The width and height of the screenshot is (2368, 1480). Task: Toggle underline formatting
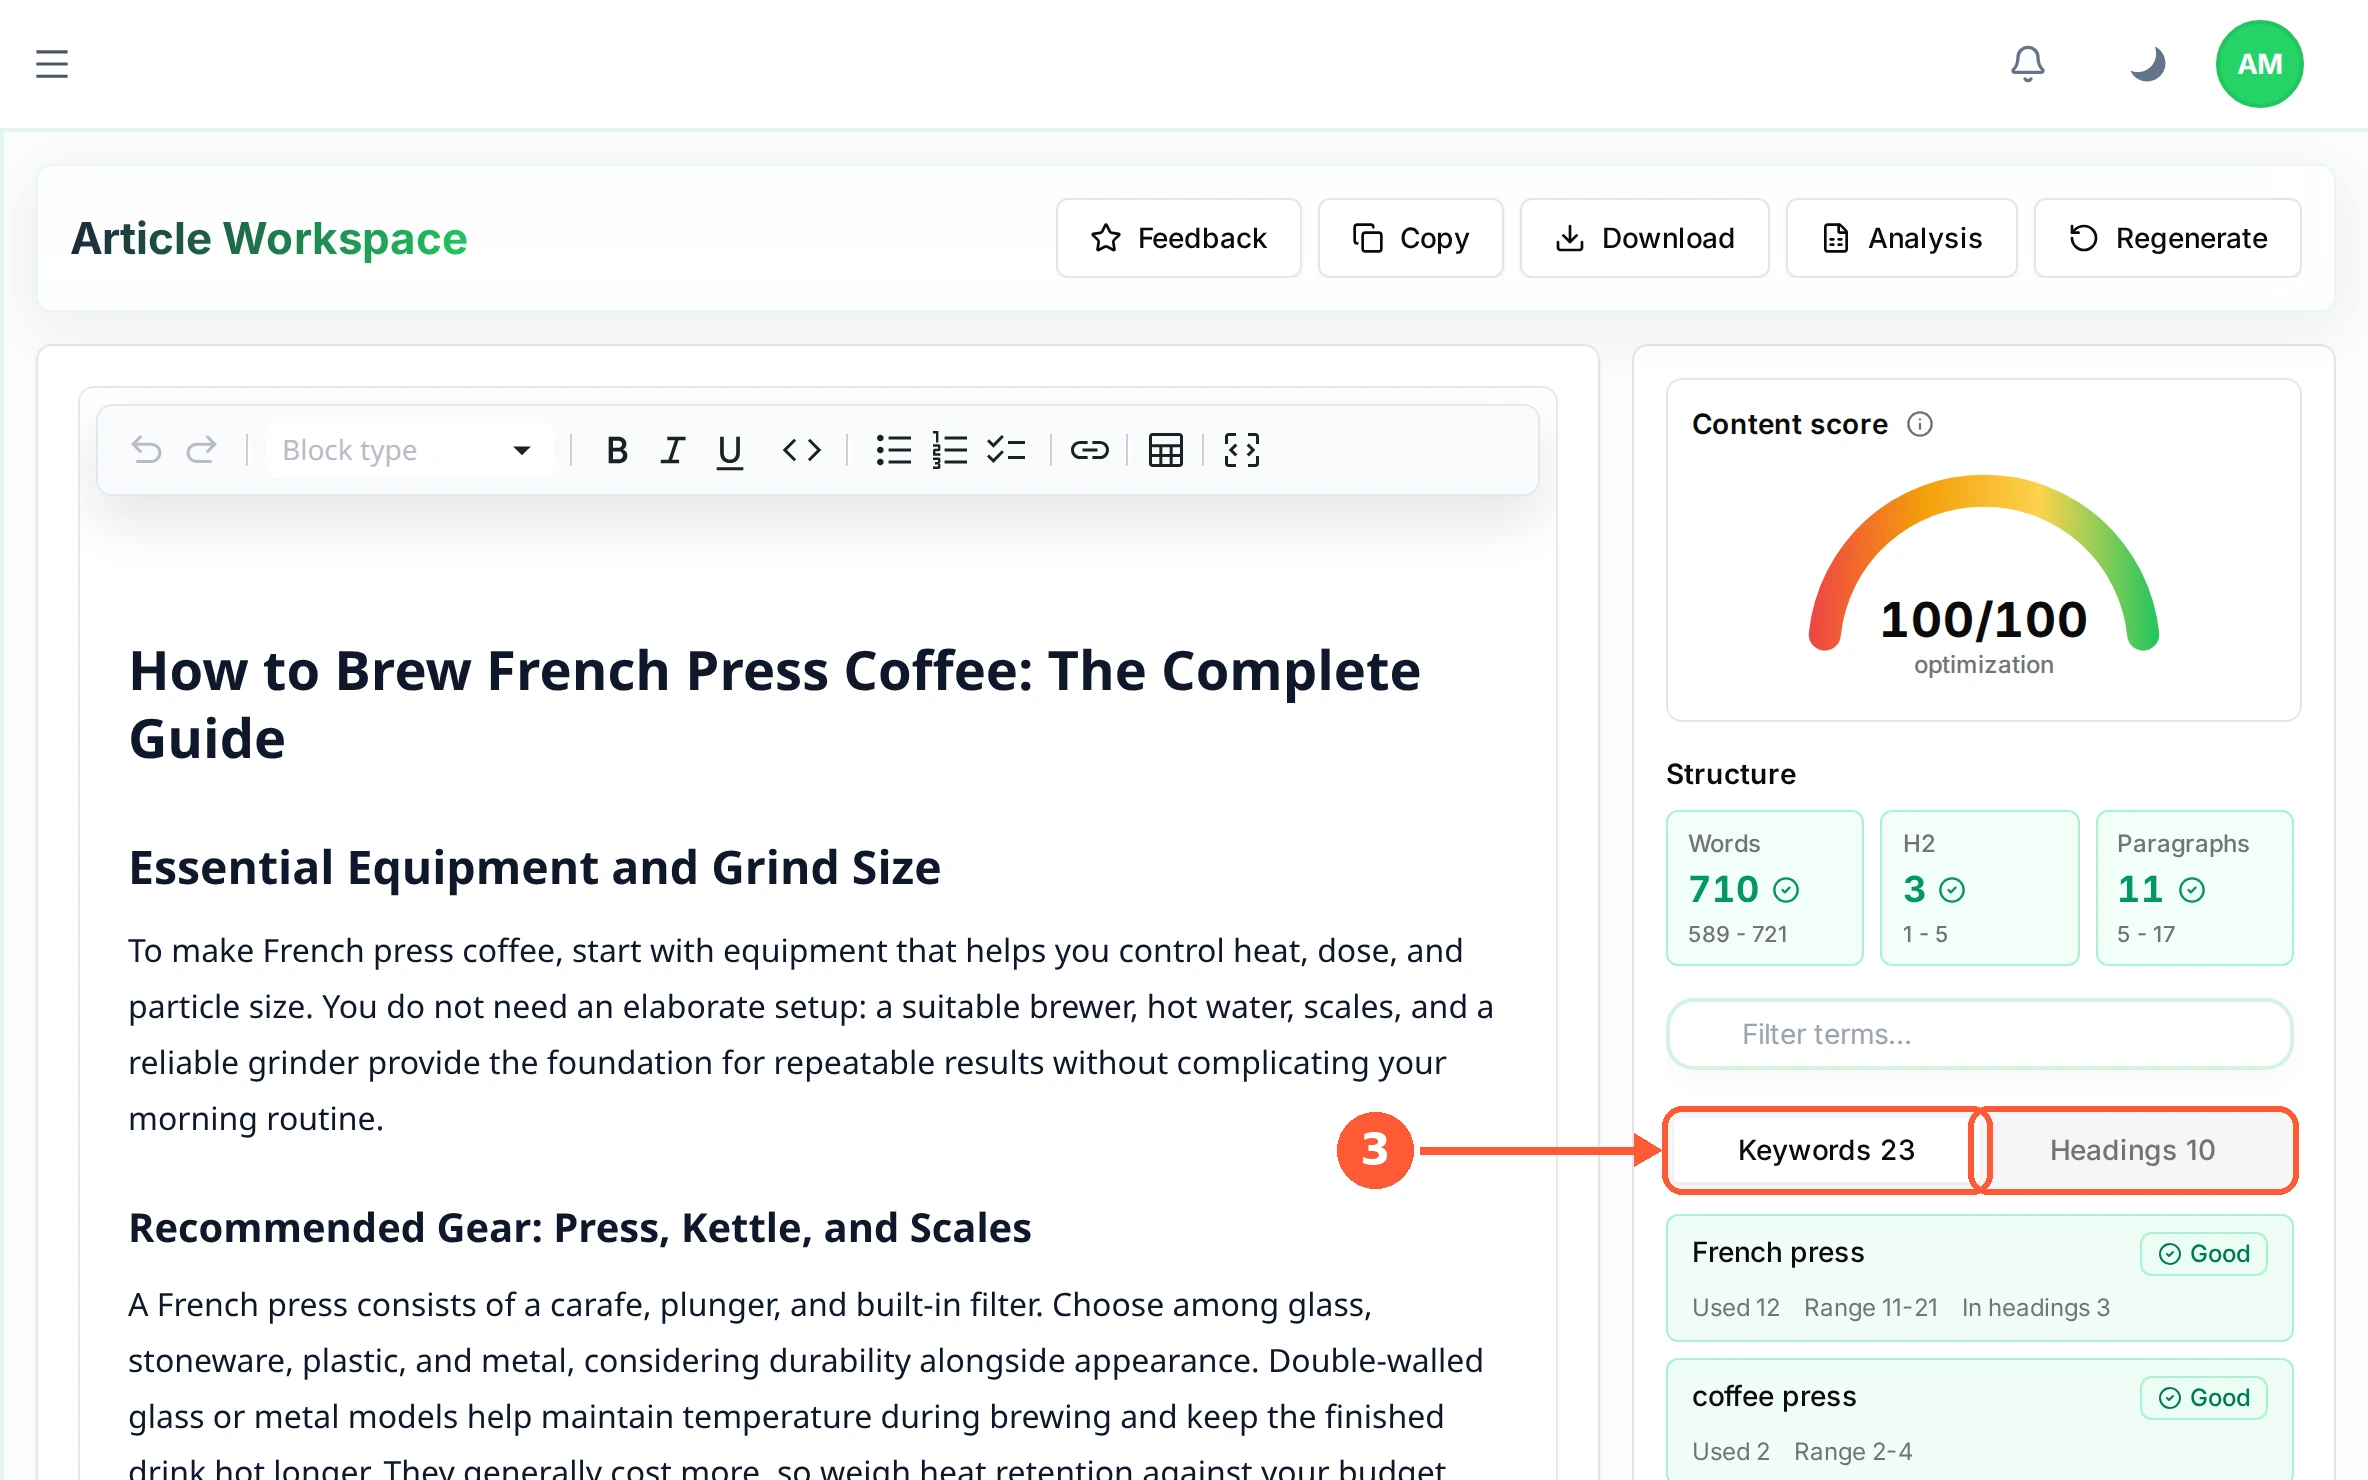(730, 450)
